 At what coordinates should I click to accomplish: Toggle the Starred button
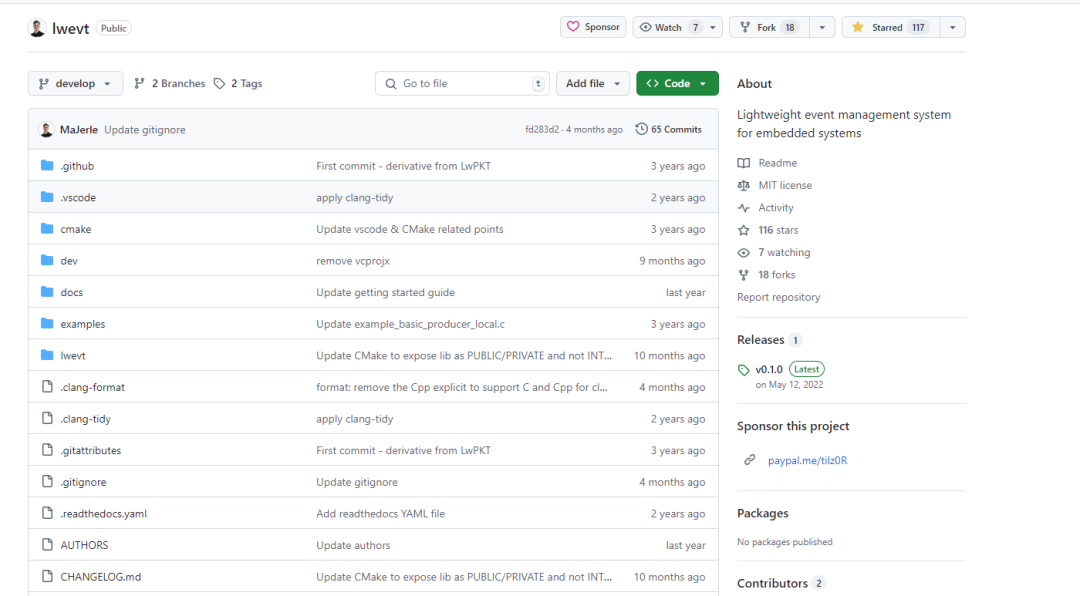tap(889, 27)
